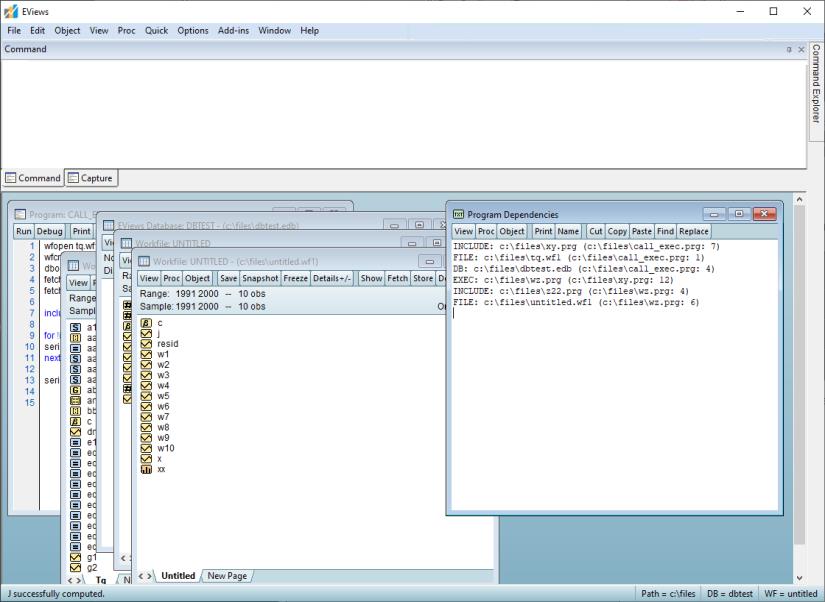825x602 pixels.
Task: Click the pin icon on Command pane
Action: (x=788, y=49)
